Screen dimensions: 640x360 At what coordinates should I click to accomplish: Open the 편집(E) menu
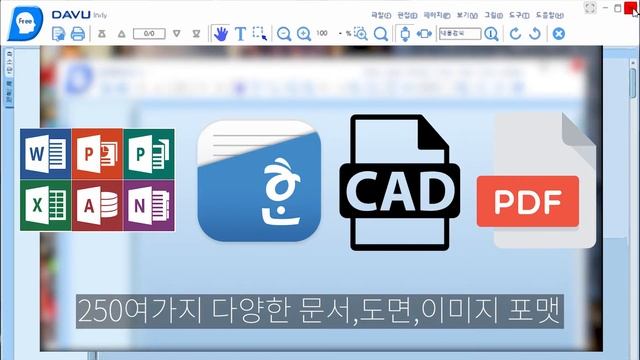407,16
